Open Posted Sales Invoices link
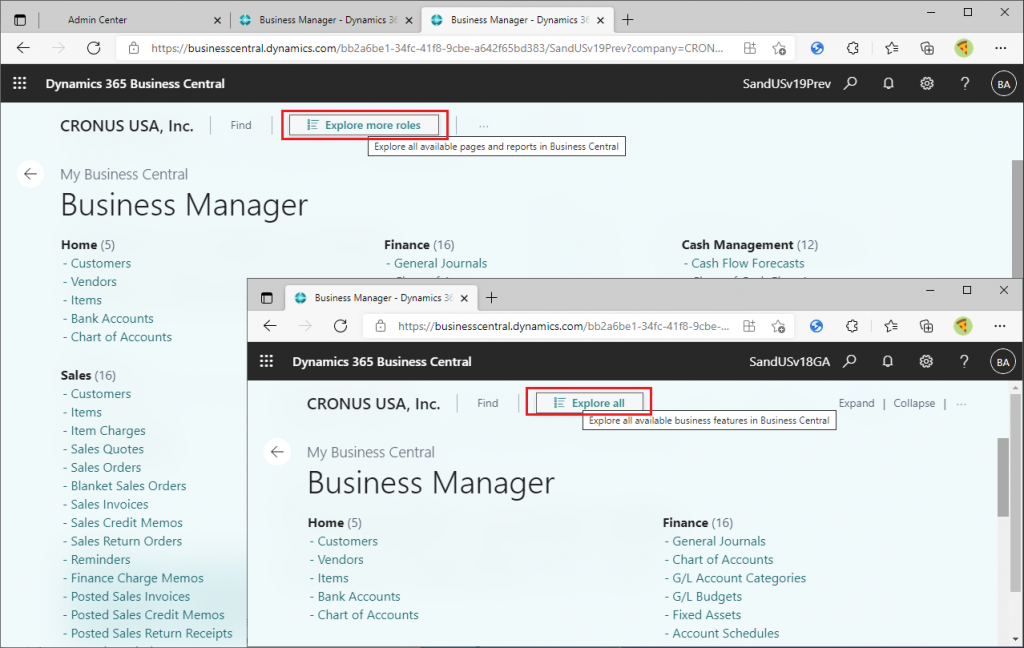Screen dimensions: 1024x648 [x=130, y=596]
